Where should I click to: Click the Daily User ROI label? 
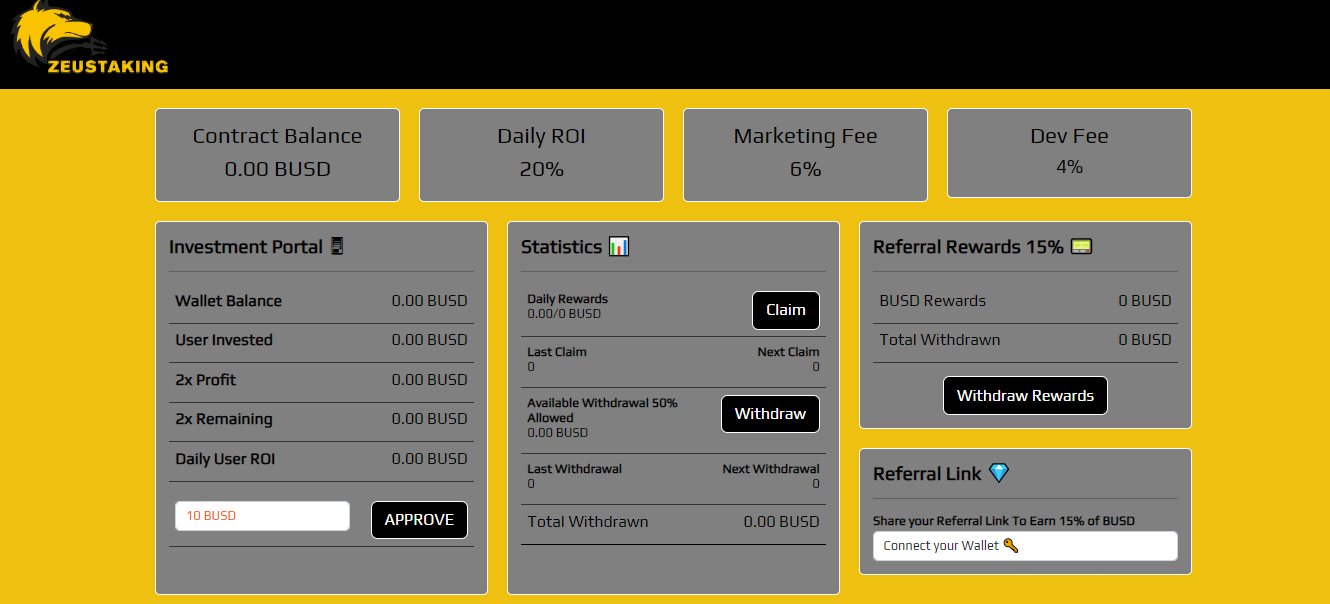225,459
